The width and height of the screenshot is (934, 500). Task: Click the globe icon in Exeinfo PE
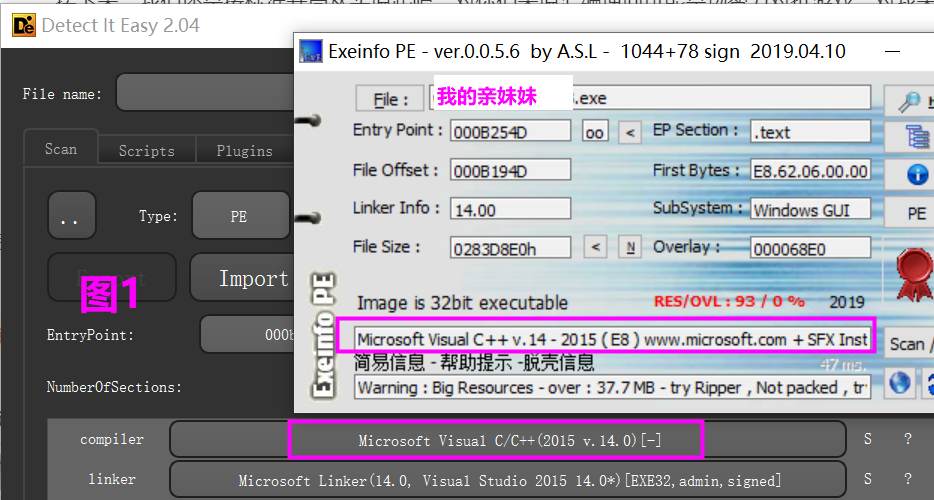click(x=899, y=383)
